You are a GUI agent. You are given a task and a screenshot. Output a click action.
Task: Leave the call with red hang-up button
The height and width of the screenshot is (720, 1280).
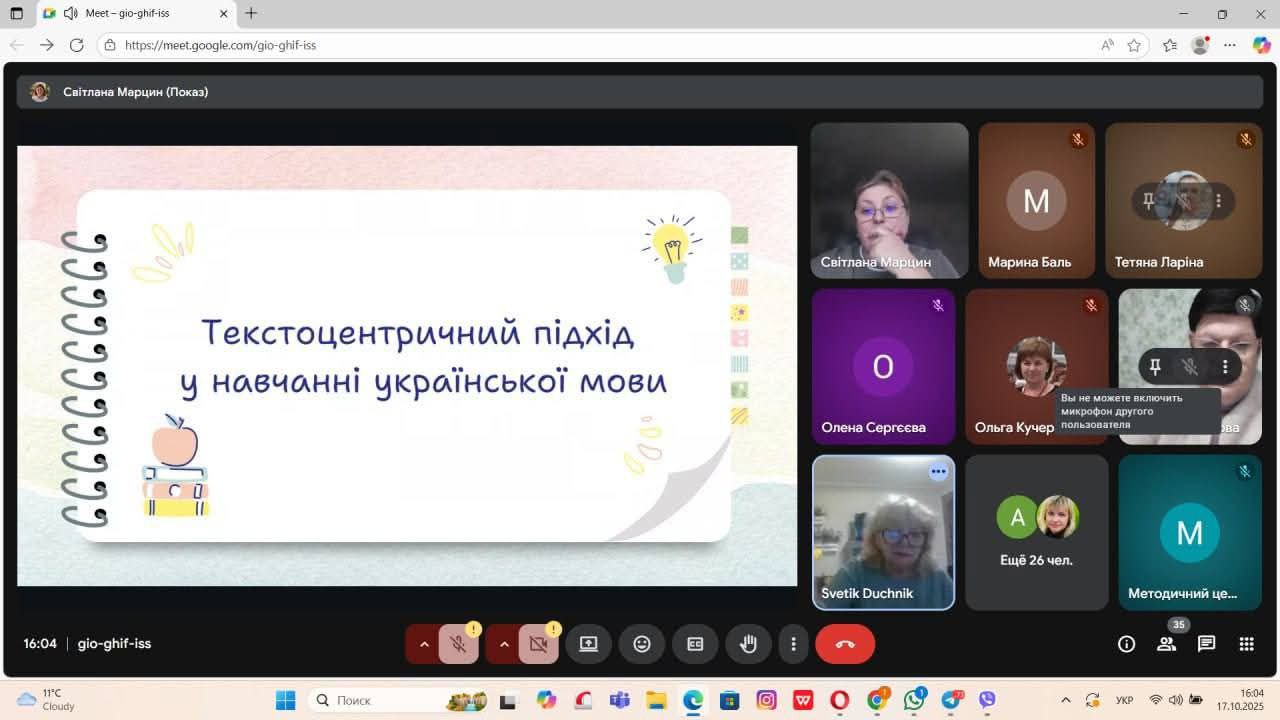[845, 644]
